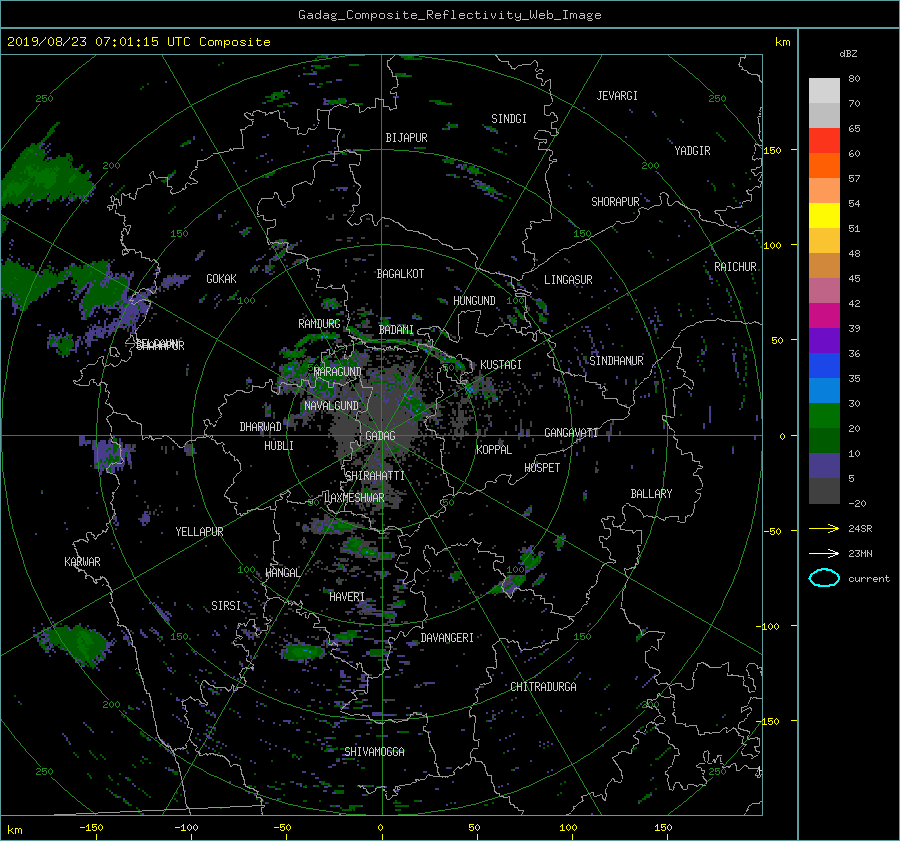The height and width of the screenshot is (841, 900).
Task: Click the SHIVAMOGGA city label
Action: tap(374, 752)
